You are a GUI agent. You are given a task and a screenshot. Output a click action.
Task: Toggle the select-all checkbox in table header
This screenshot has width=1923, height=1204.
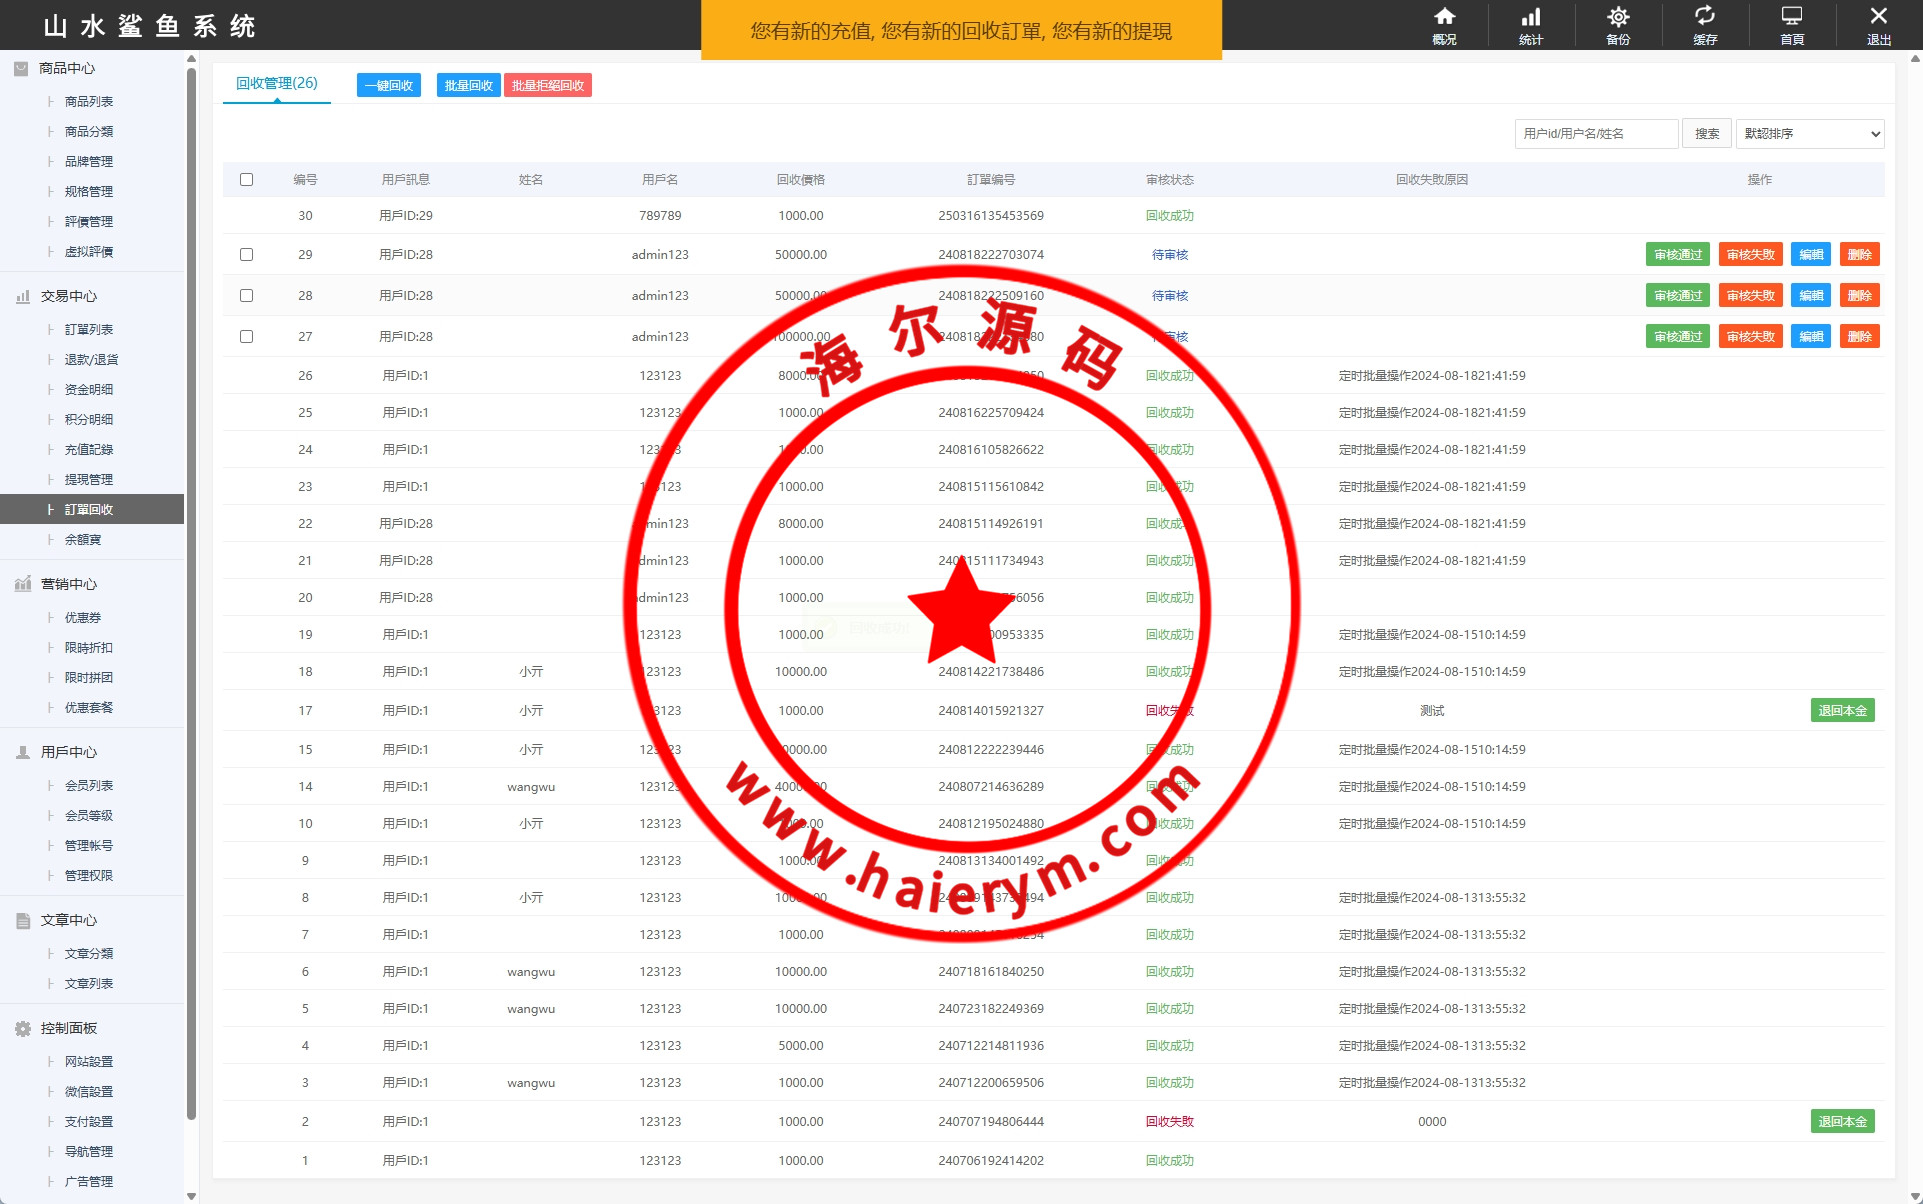(246, 180)
